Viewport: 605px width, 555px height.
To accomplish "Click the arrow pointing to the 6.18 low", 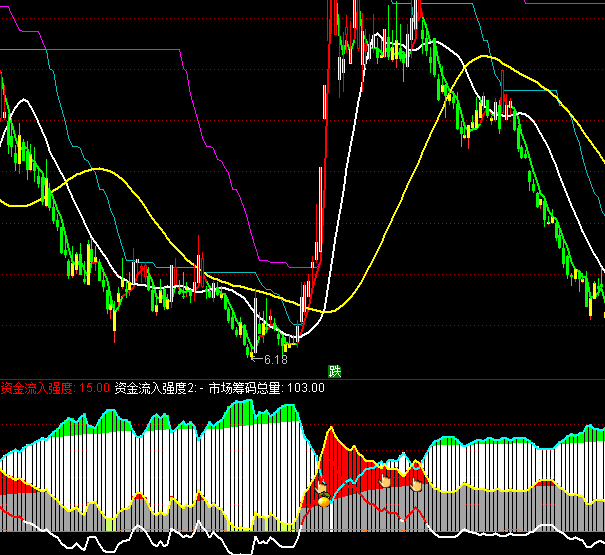I will (255, 359).
